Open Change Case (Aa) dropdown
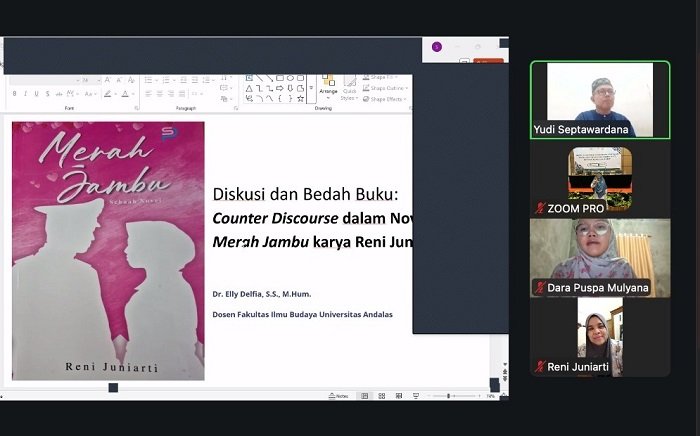Image resolution: width=700 pixels, height=436 pixels. pos(91,94)
